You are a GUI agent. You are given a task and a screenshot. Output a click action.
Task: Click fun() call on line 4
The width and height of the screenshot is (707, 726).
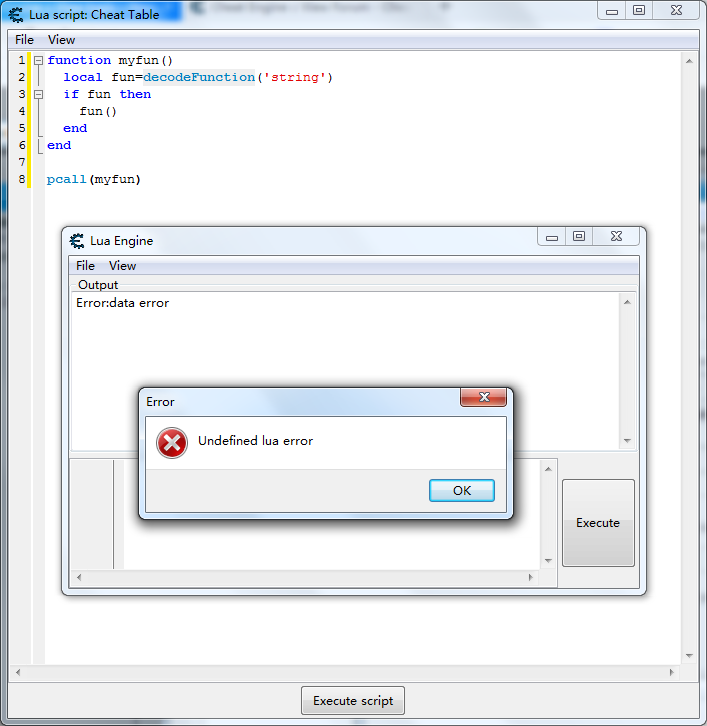(x=98, y=112)
